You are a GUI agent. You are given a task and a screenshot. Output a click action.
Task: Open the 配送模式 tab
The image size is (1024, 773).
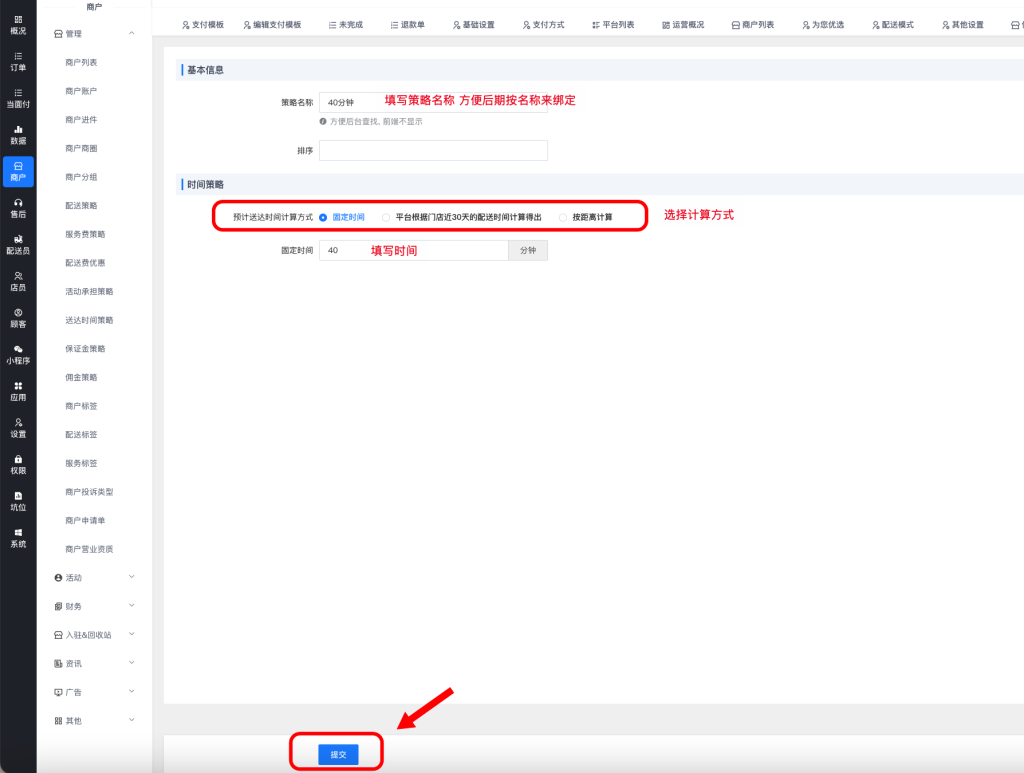click(x=891, y=24)
